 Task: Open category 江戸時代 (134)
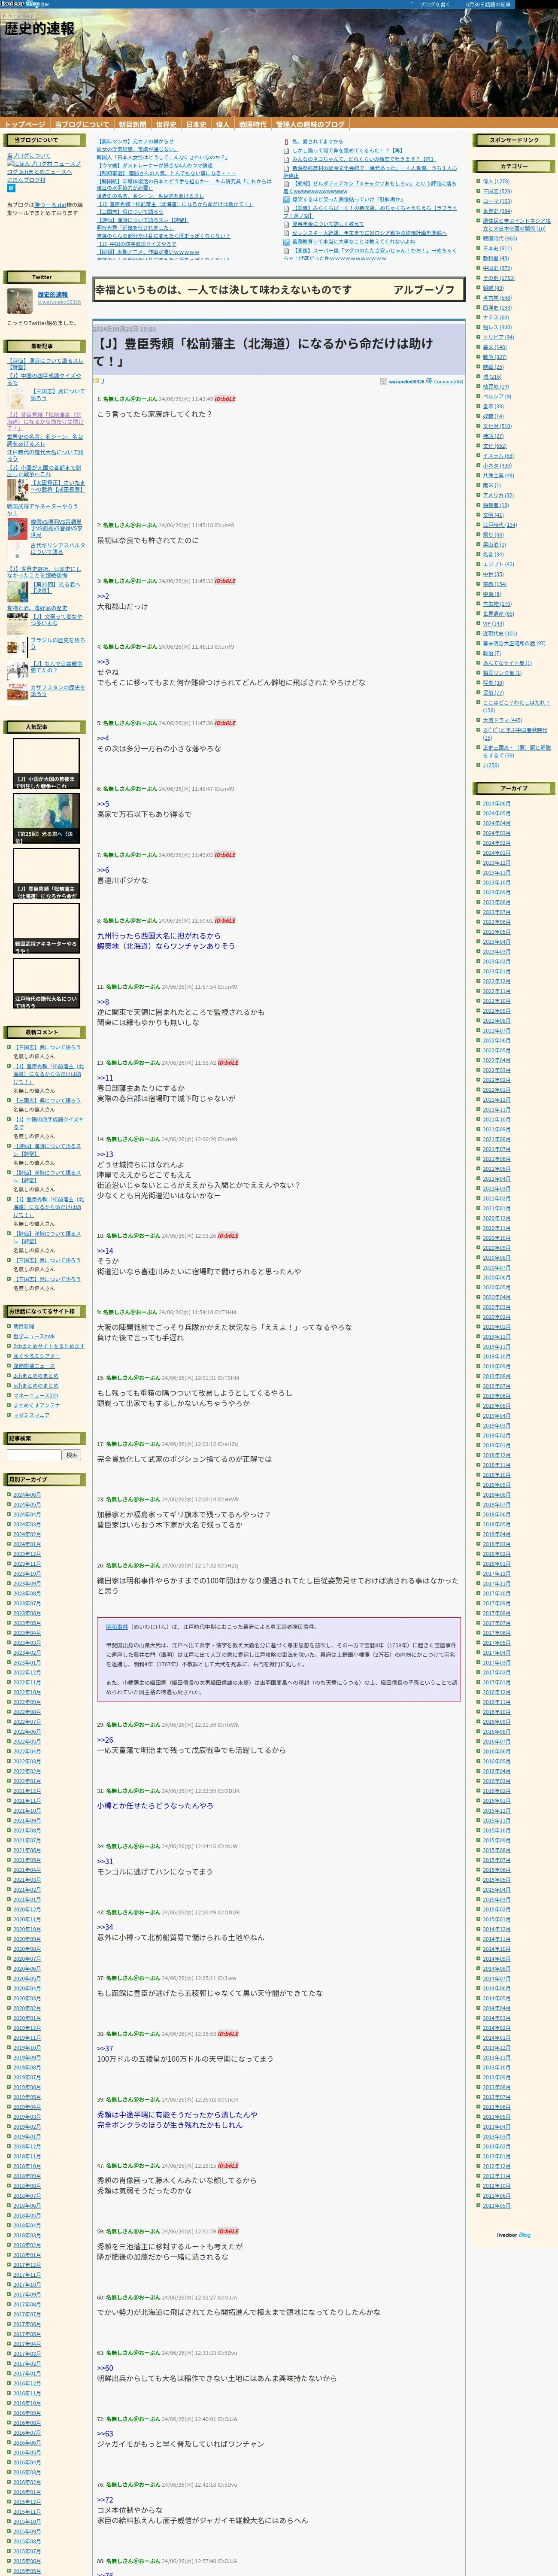(x=500, y=525)
